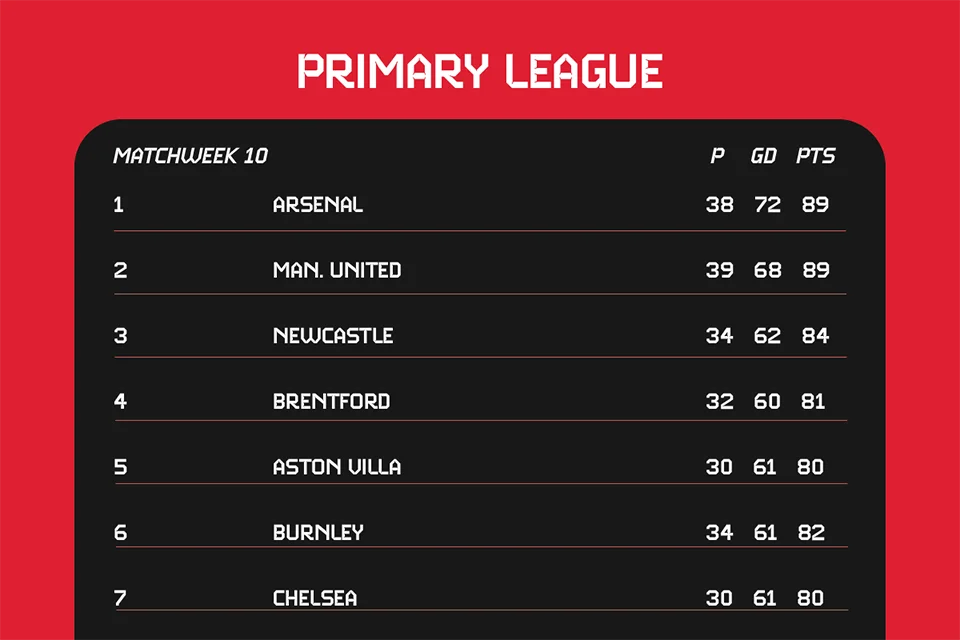Click the P column header

(717, 156)
